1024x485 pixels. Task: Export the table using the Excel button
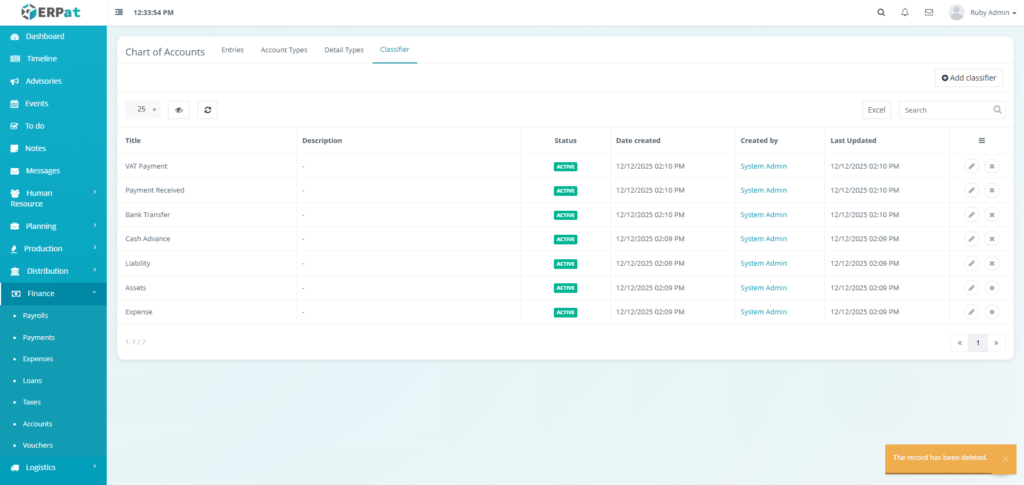click(876, 110)
